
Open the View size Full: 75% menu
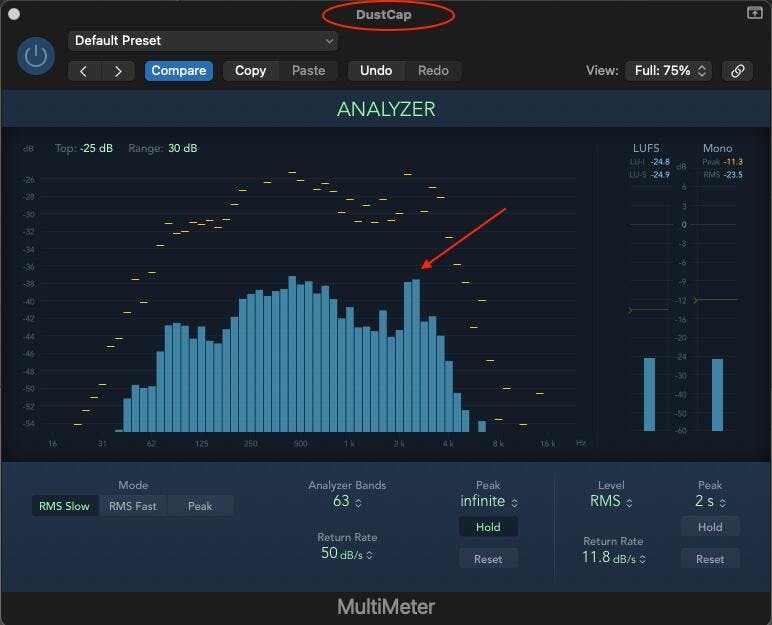tap(669, 71)
